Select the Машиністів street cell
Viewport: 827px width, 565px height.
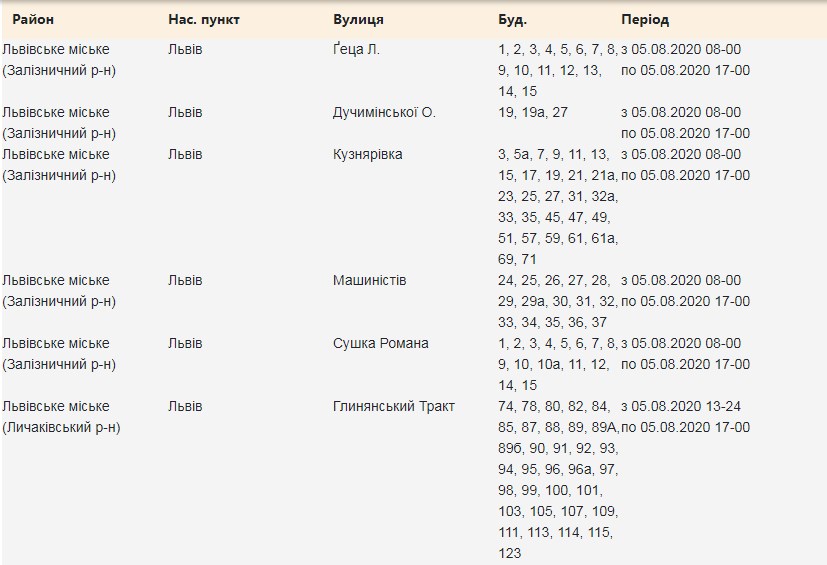pyautogui.click(x=369, y=280)
